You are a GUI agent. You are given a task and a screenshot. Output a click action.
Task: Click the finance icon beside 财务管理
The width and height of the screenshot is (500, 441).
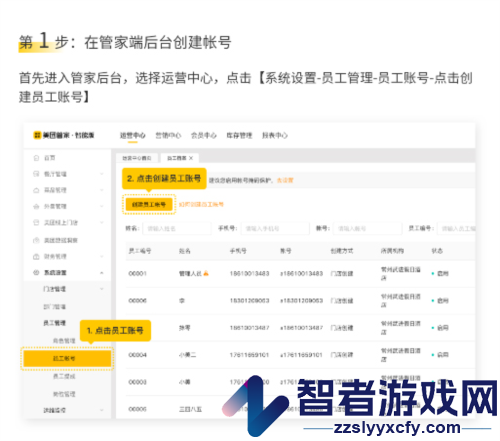point(36,256)
